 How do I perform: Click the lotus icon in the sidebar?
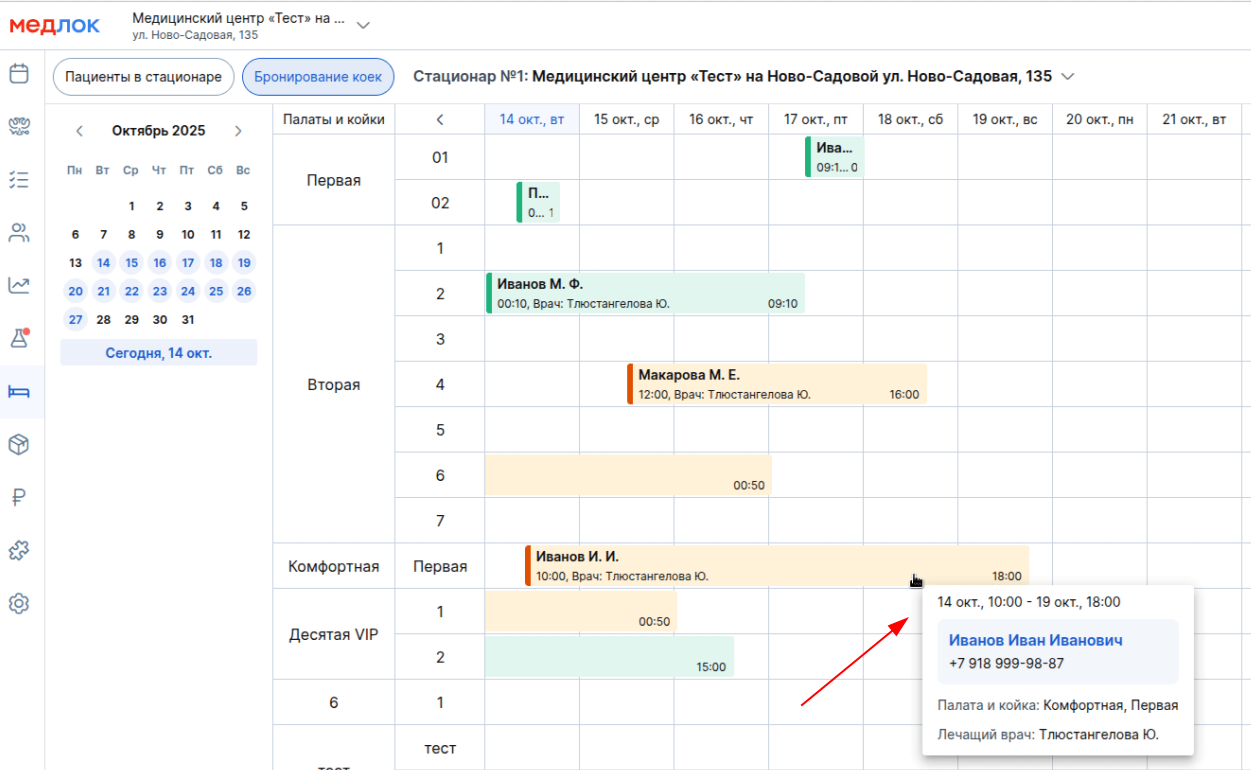click(x=19, y=127)
